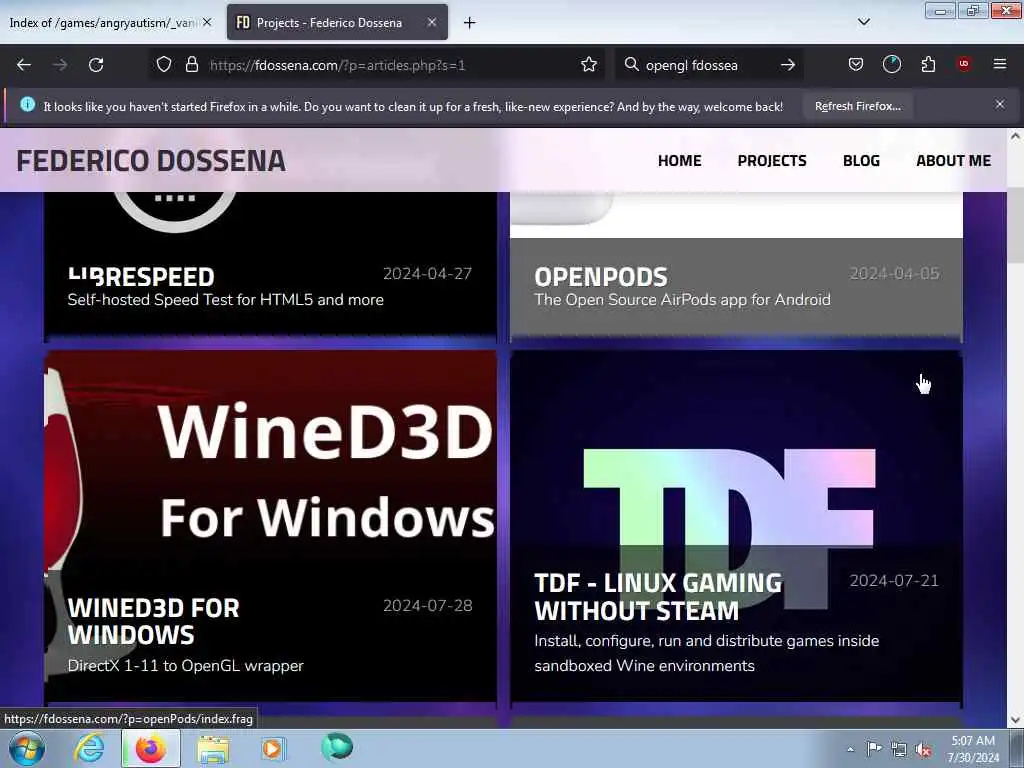Open a new browser tab

[470, 23]
